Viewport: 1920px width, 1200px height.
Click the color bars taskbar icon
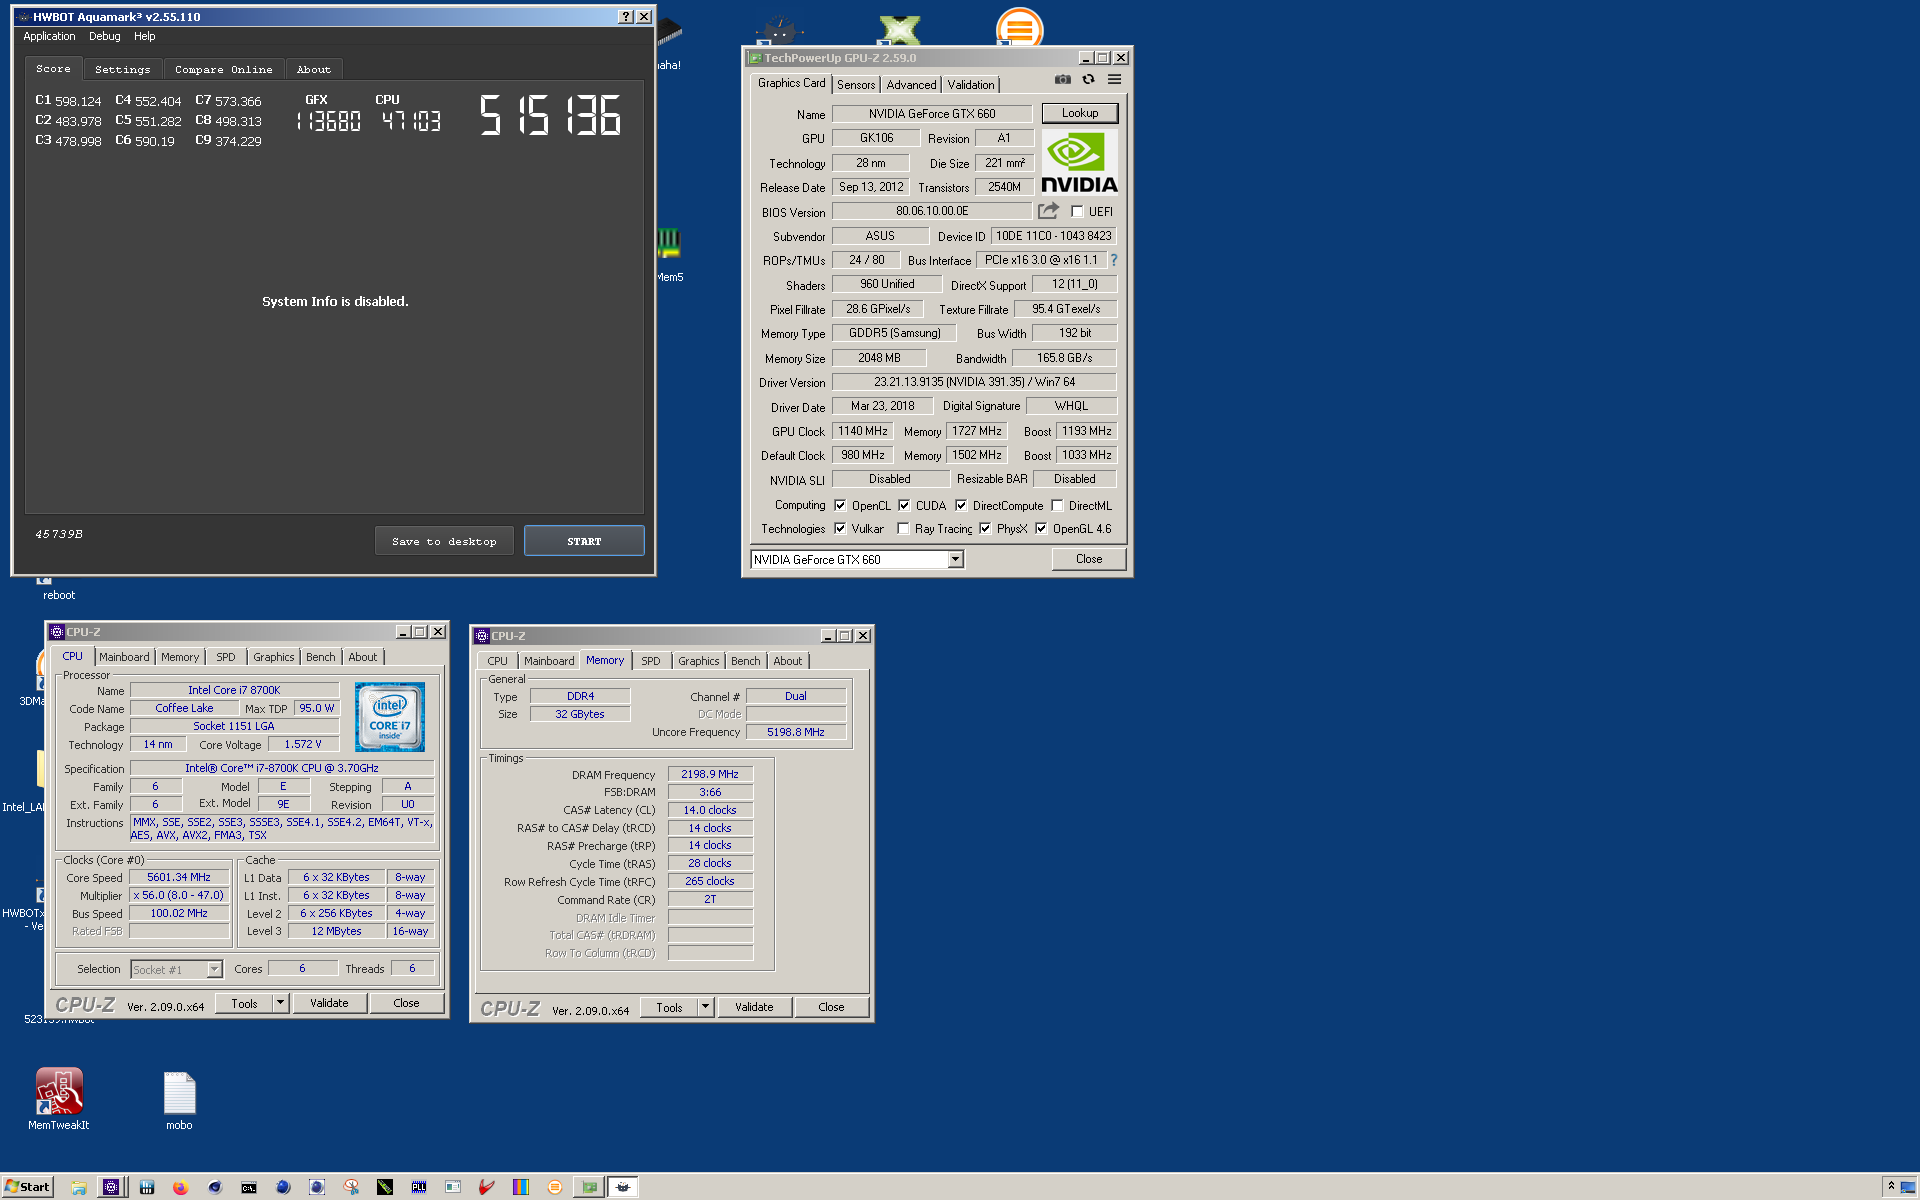(x=521, y=1187)
